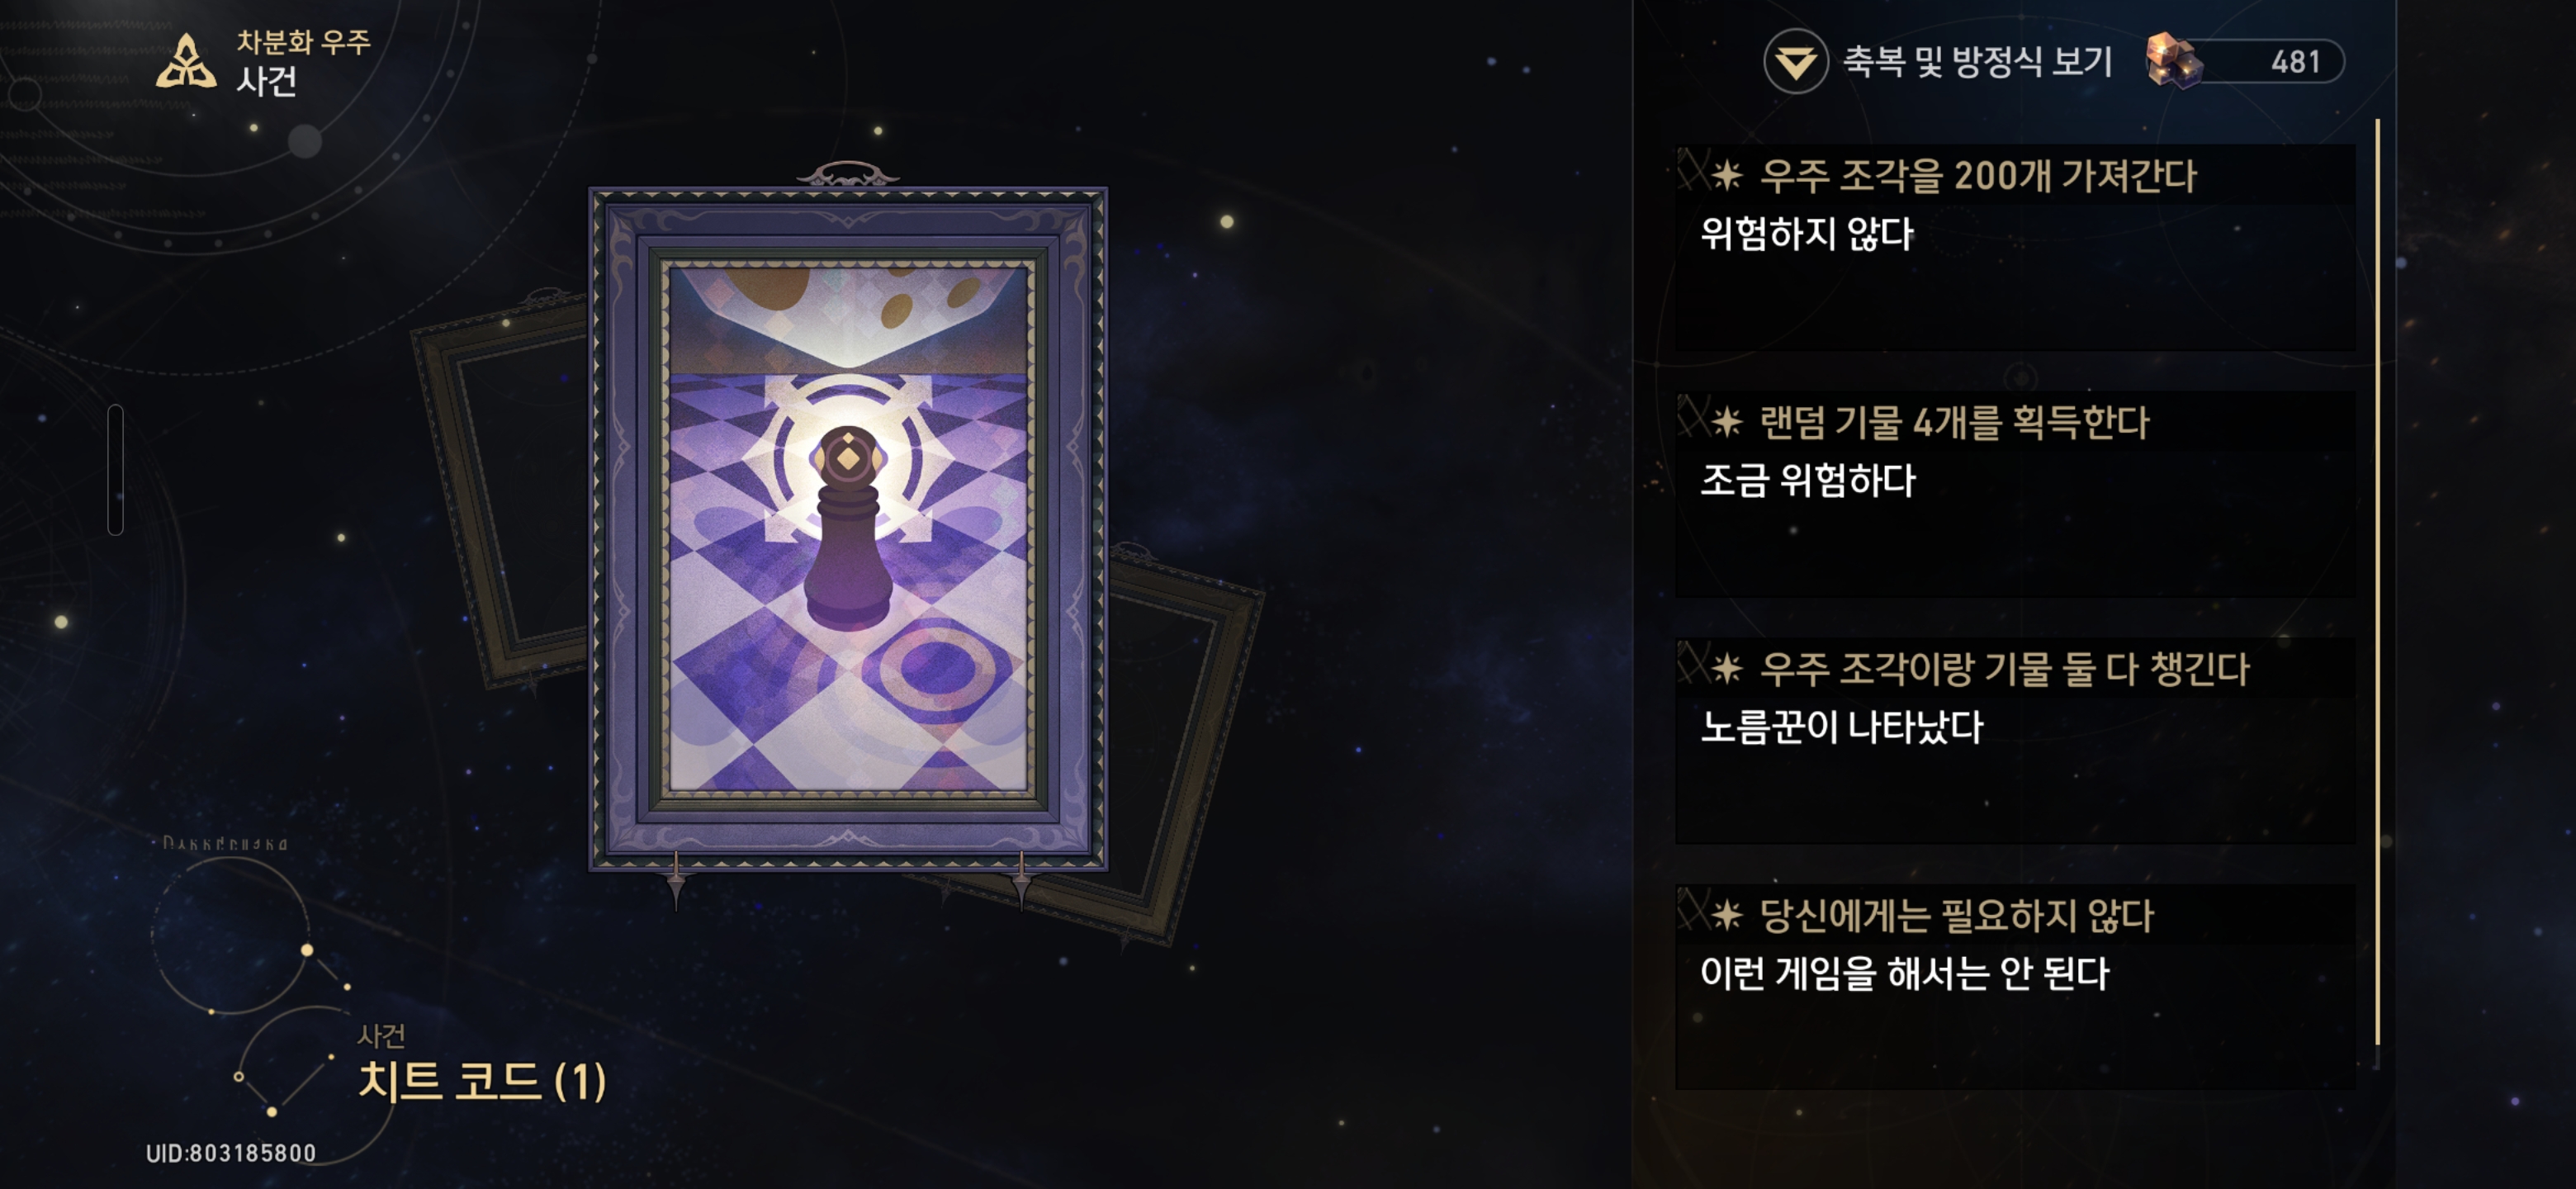Pick option 우주 조각이랑 기물 둘 다 챙긴다
Viewport: 2576px width, 1189px height.
(x=2015, y=741)
